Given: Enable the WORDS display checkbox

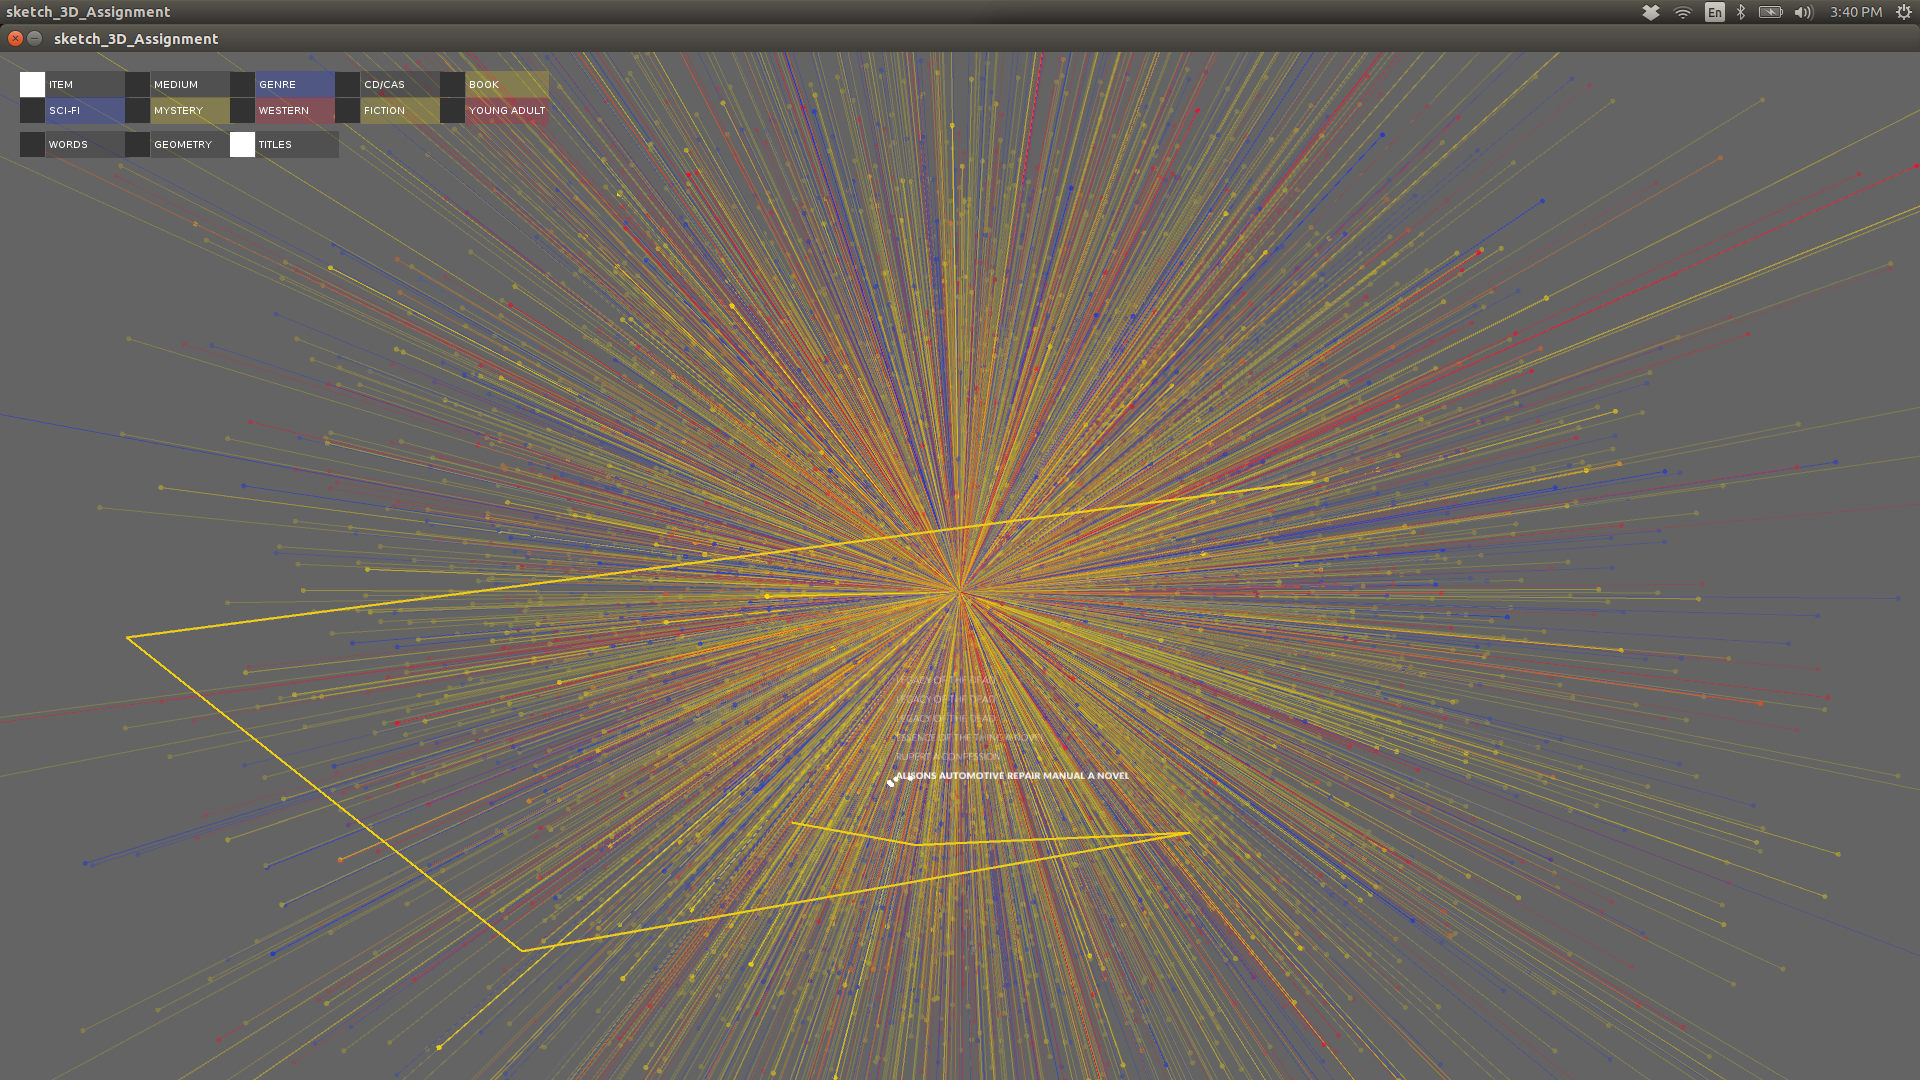Looking at the screenshot, I should tap(32, 145).
